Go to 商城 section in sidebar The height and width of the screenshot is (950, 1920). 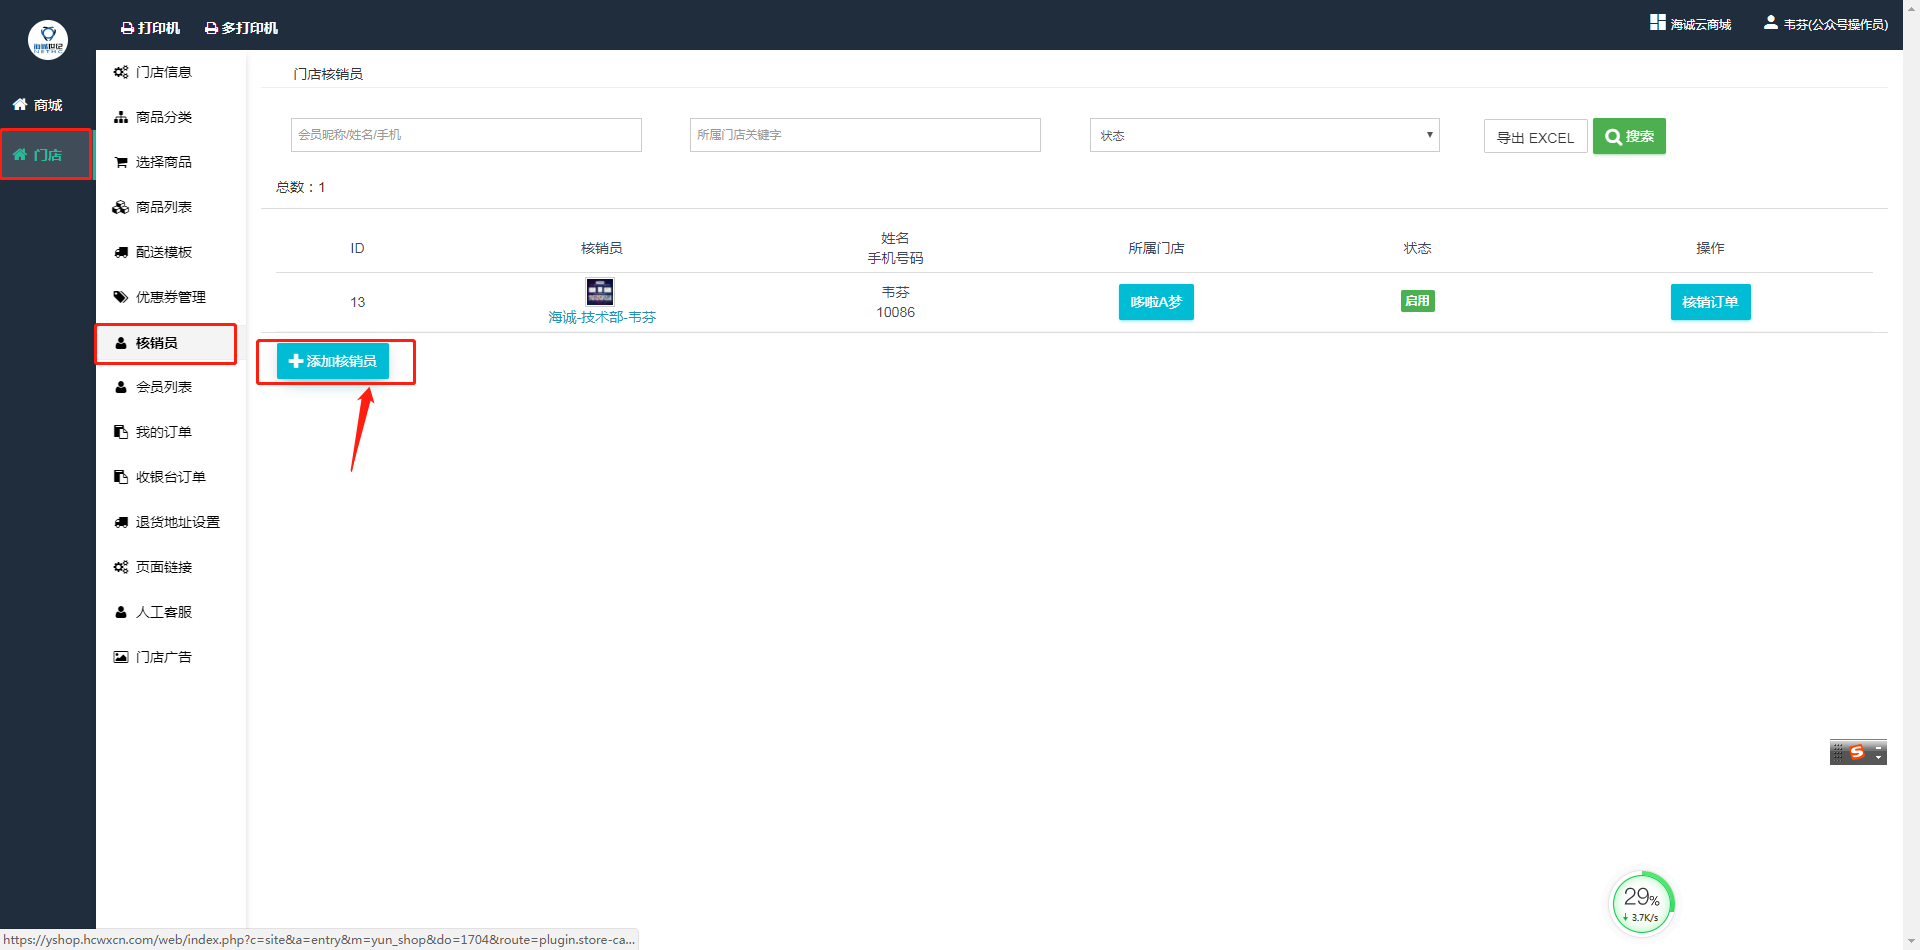pyautogui.click(x=38, y=105)
